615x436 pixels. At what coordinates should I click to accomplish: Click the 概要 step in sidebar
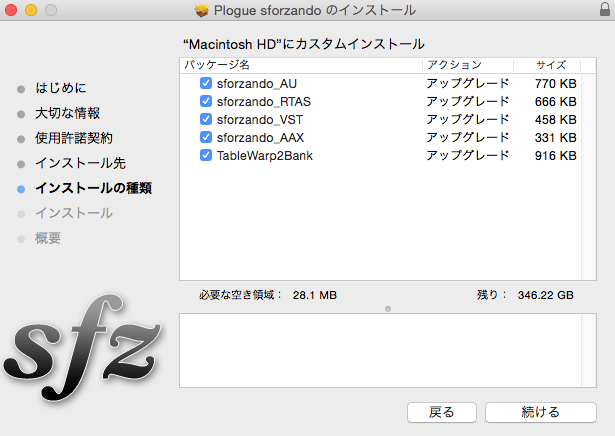click(48, 238)
